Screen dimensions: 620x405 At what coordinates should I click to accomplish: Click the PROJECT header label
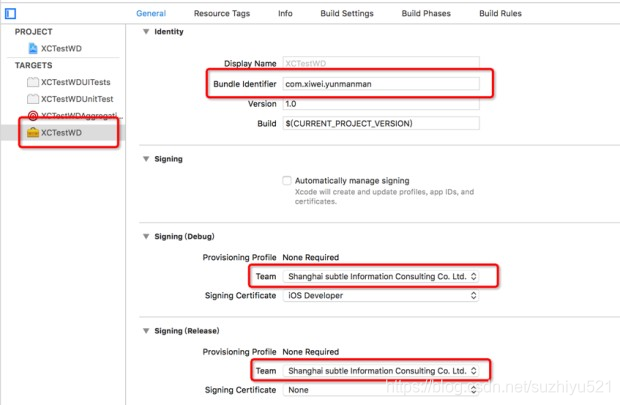click(34, 32)
